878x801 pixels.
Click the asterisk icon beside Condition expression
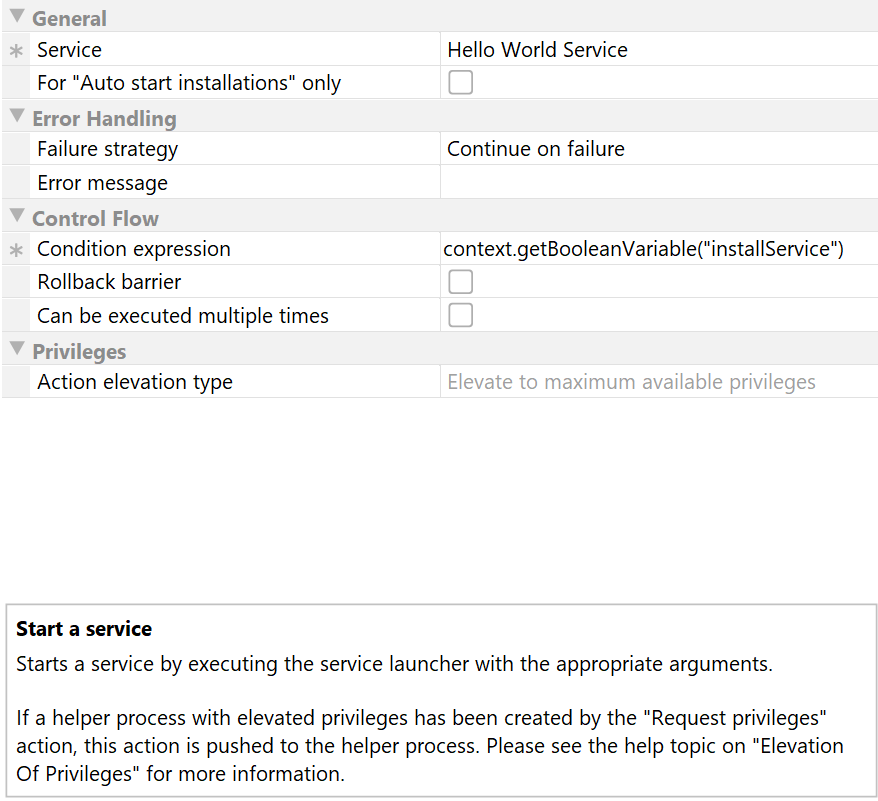point(16,250)
